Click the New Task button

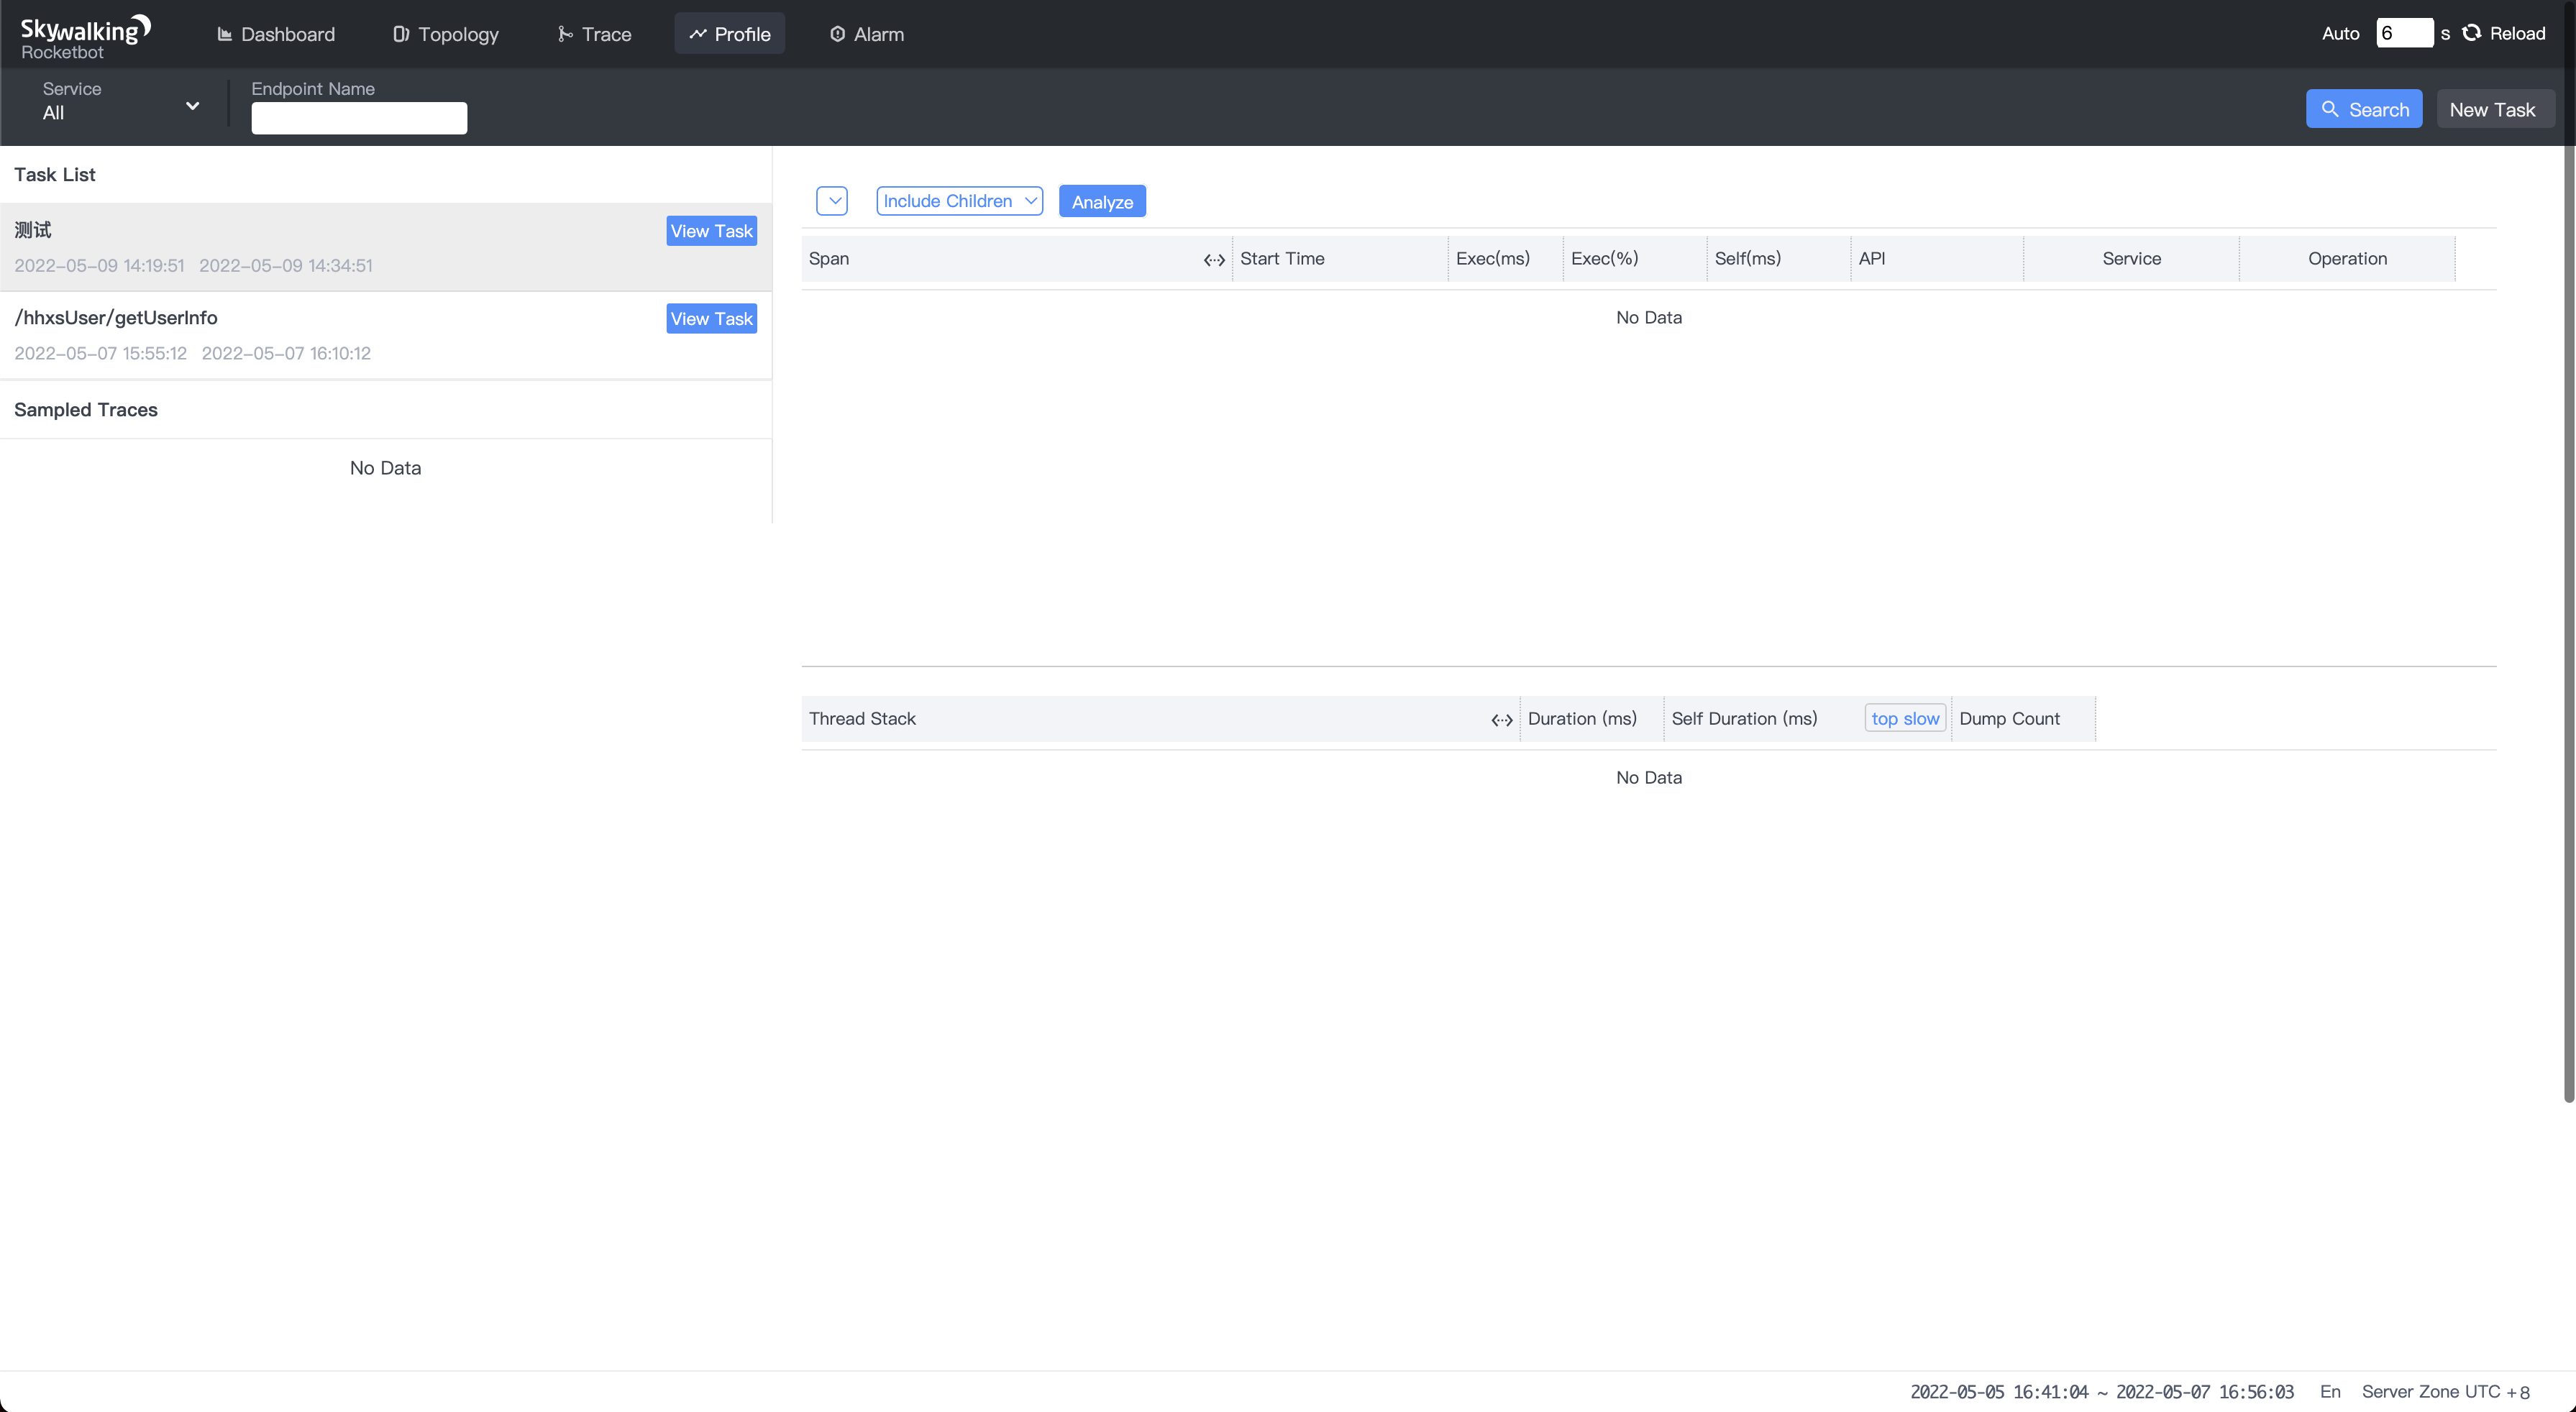pyautogui.click(x=2495, y=109)
